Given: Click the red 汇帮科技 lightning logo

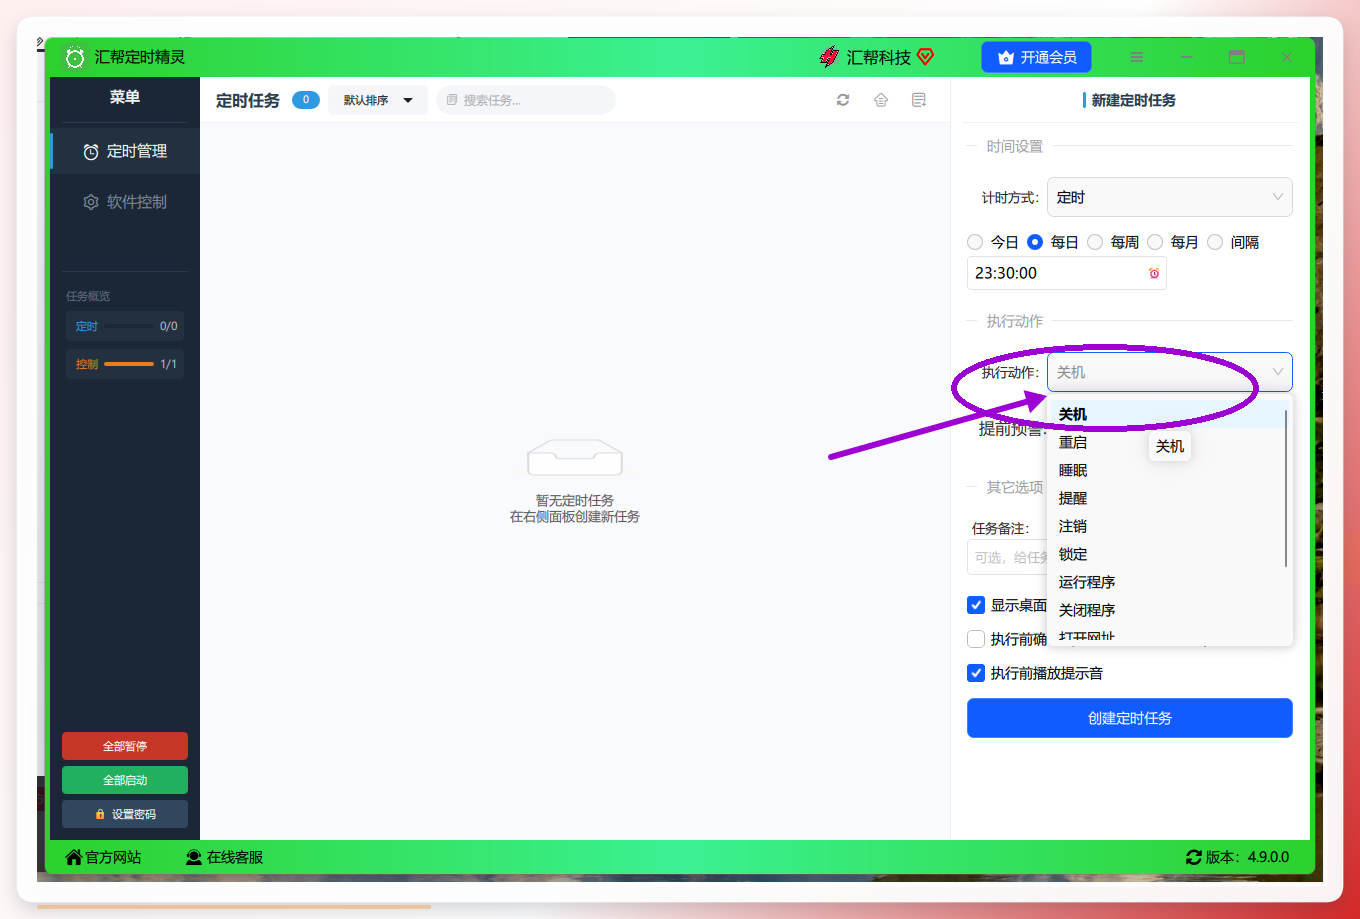Looking at the screenshot, I should coord(829,57).
